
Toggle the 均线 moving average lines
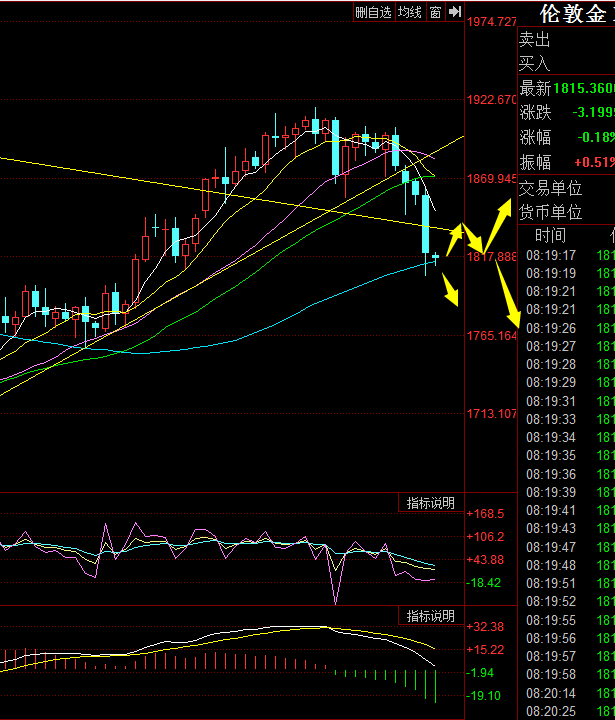pyautogui.click(x=409, y=12)
